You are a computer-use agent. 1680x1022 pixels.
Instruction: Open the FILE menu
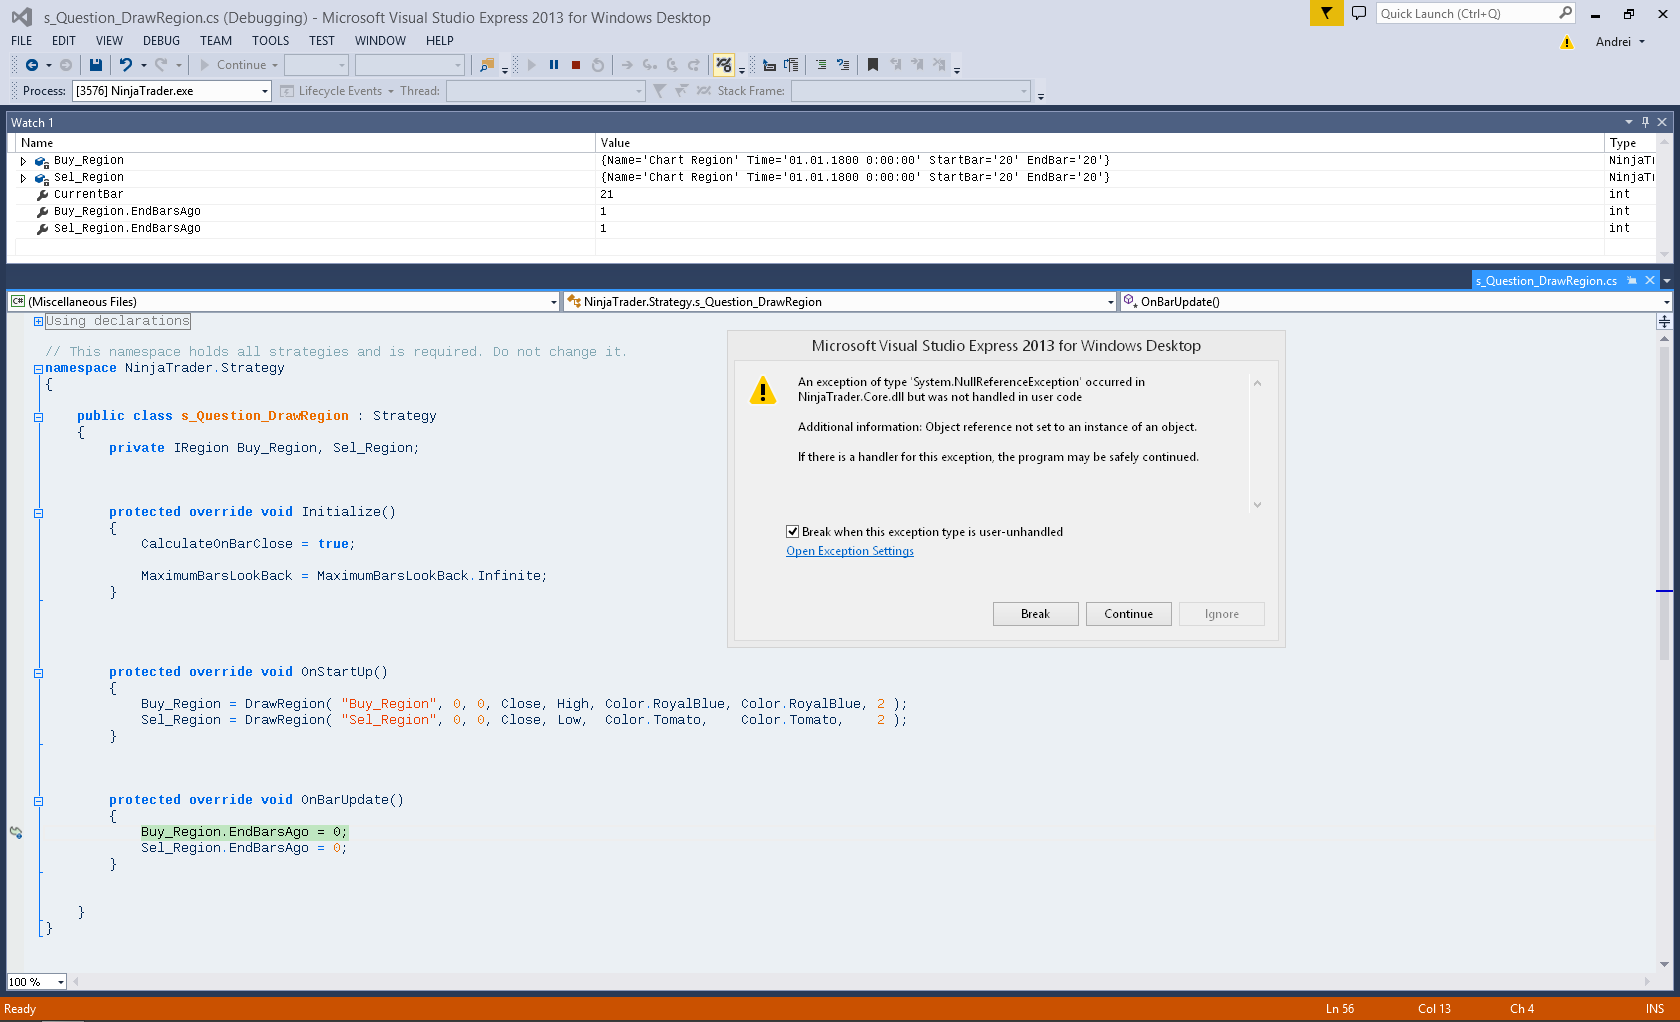pyautogui.click(x=22, y=41)
